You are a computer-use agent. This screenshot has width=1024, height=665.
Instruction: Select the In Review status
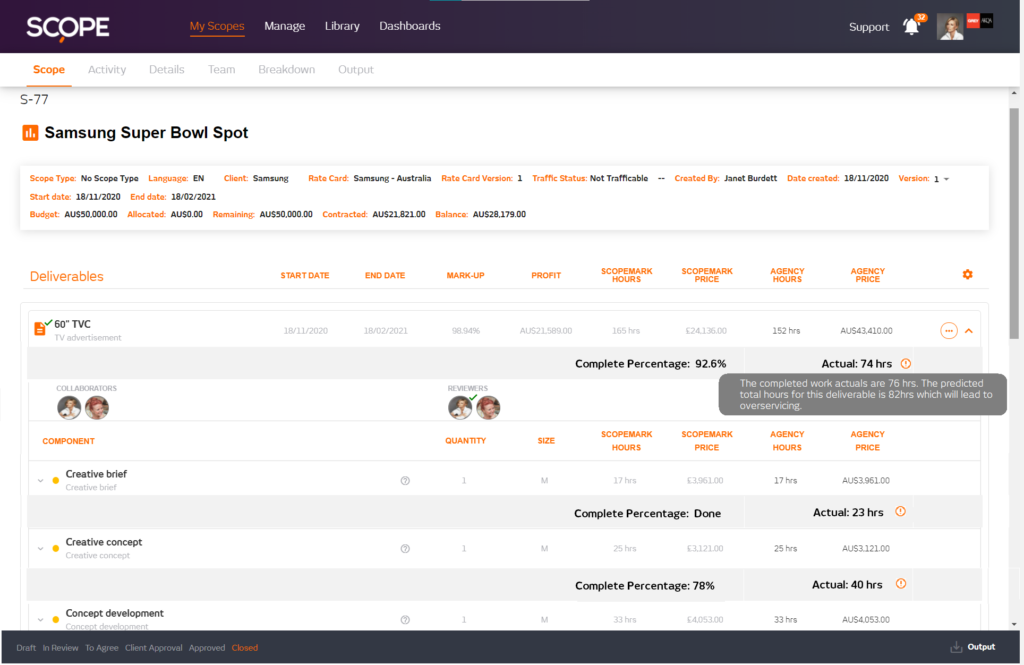tap(60, 648)
